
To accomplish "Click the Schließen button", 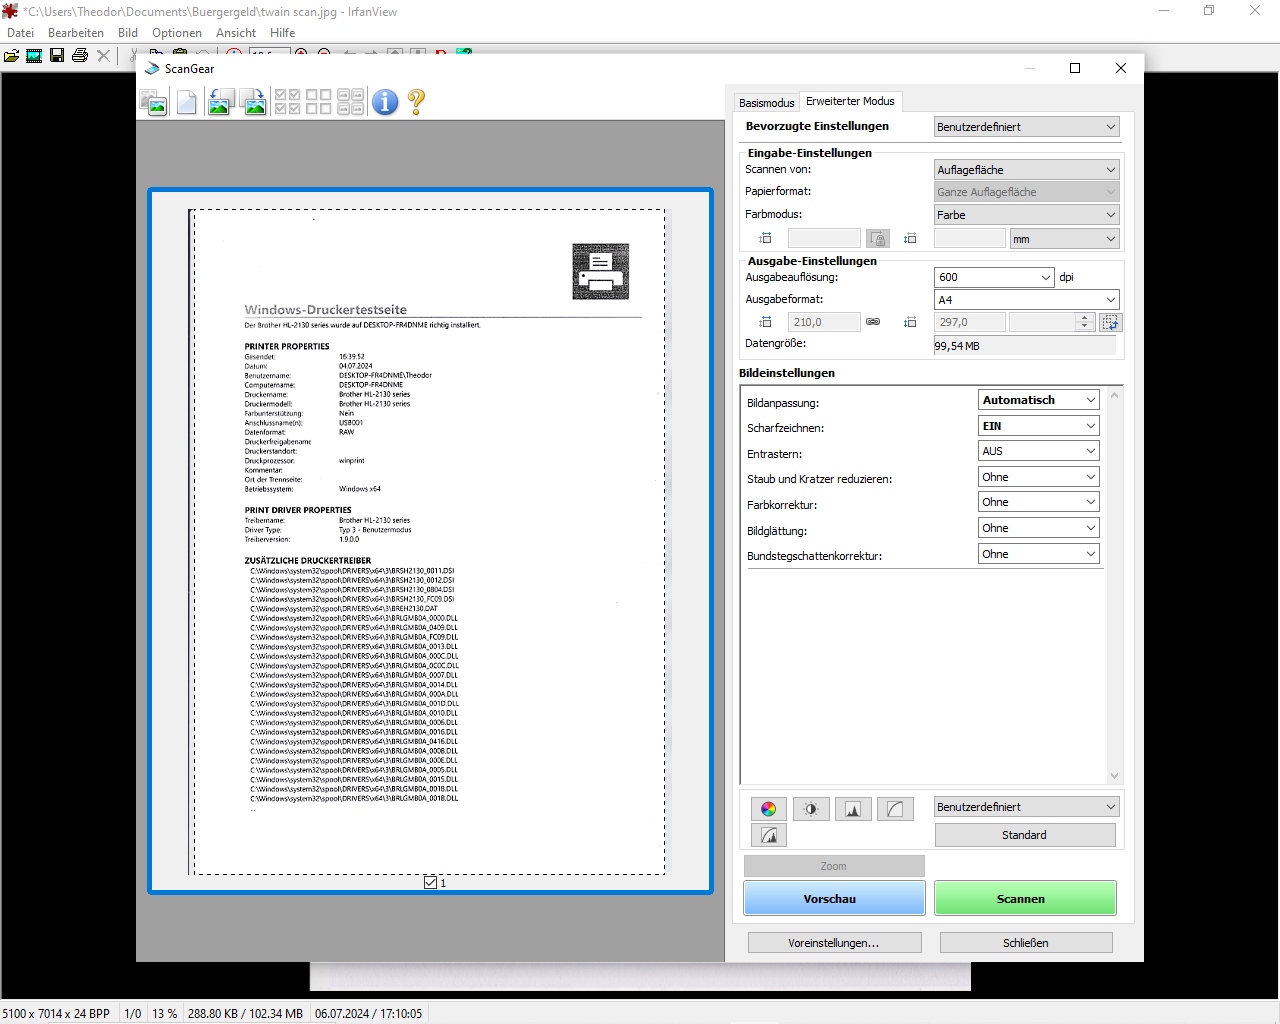I will coord(1026,943).
